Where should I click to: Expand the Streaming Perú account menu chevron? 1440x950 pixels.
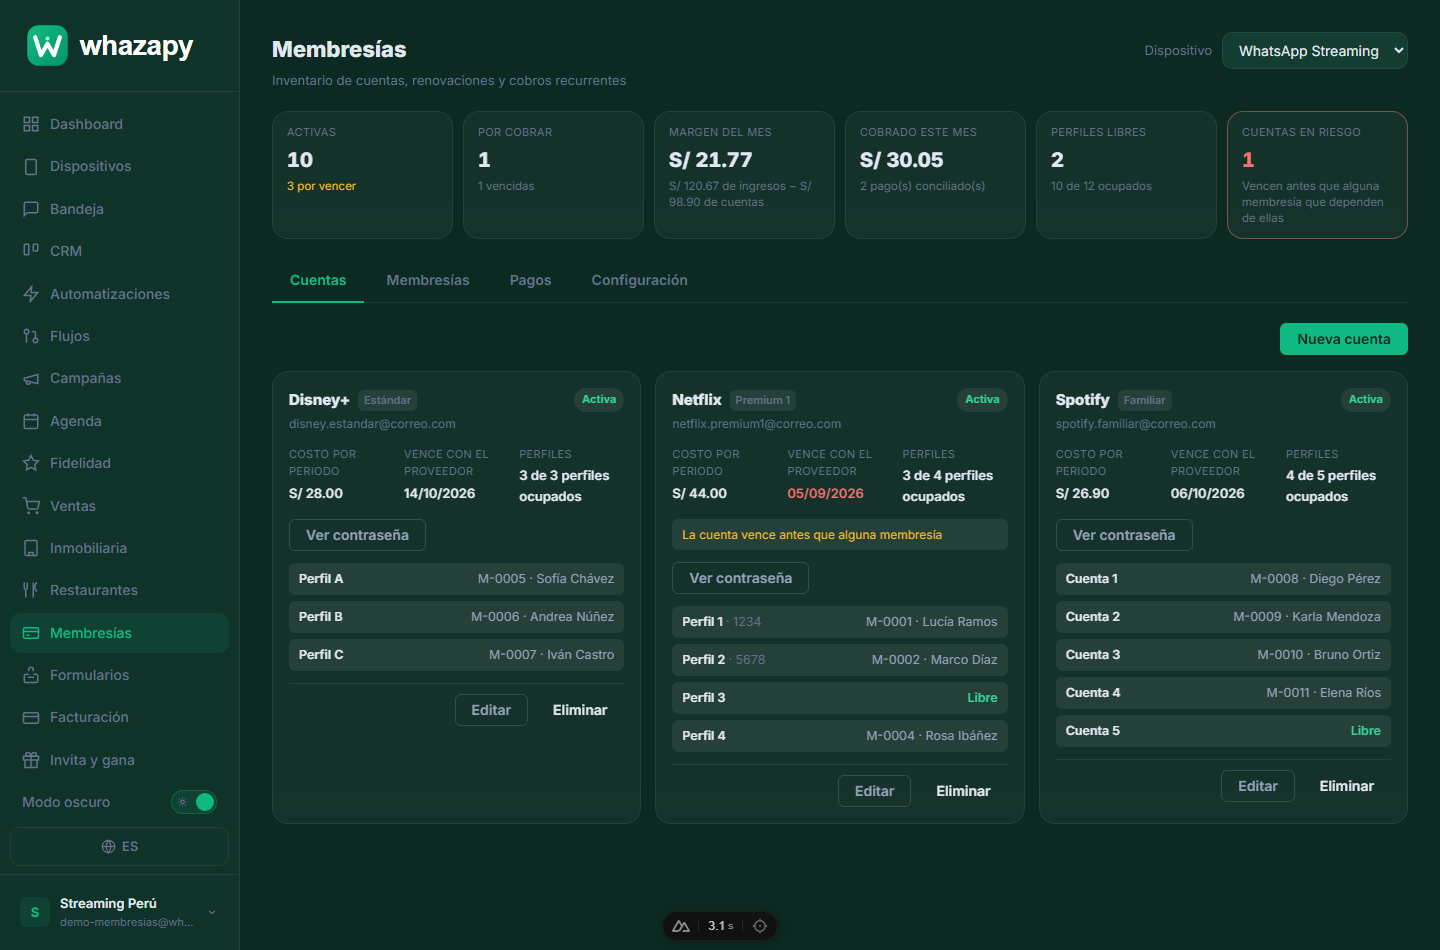pos(212,912)
